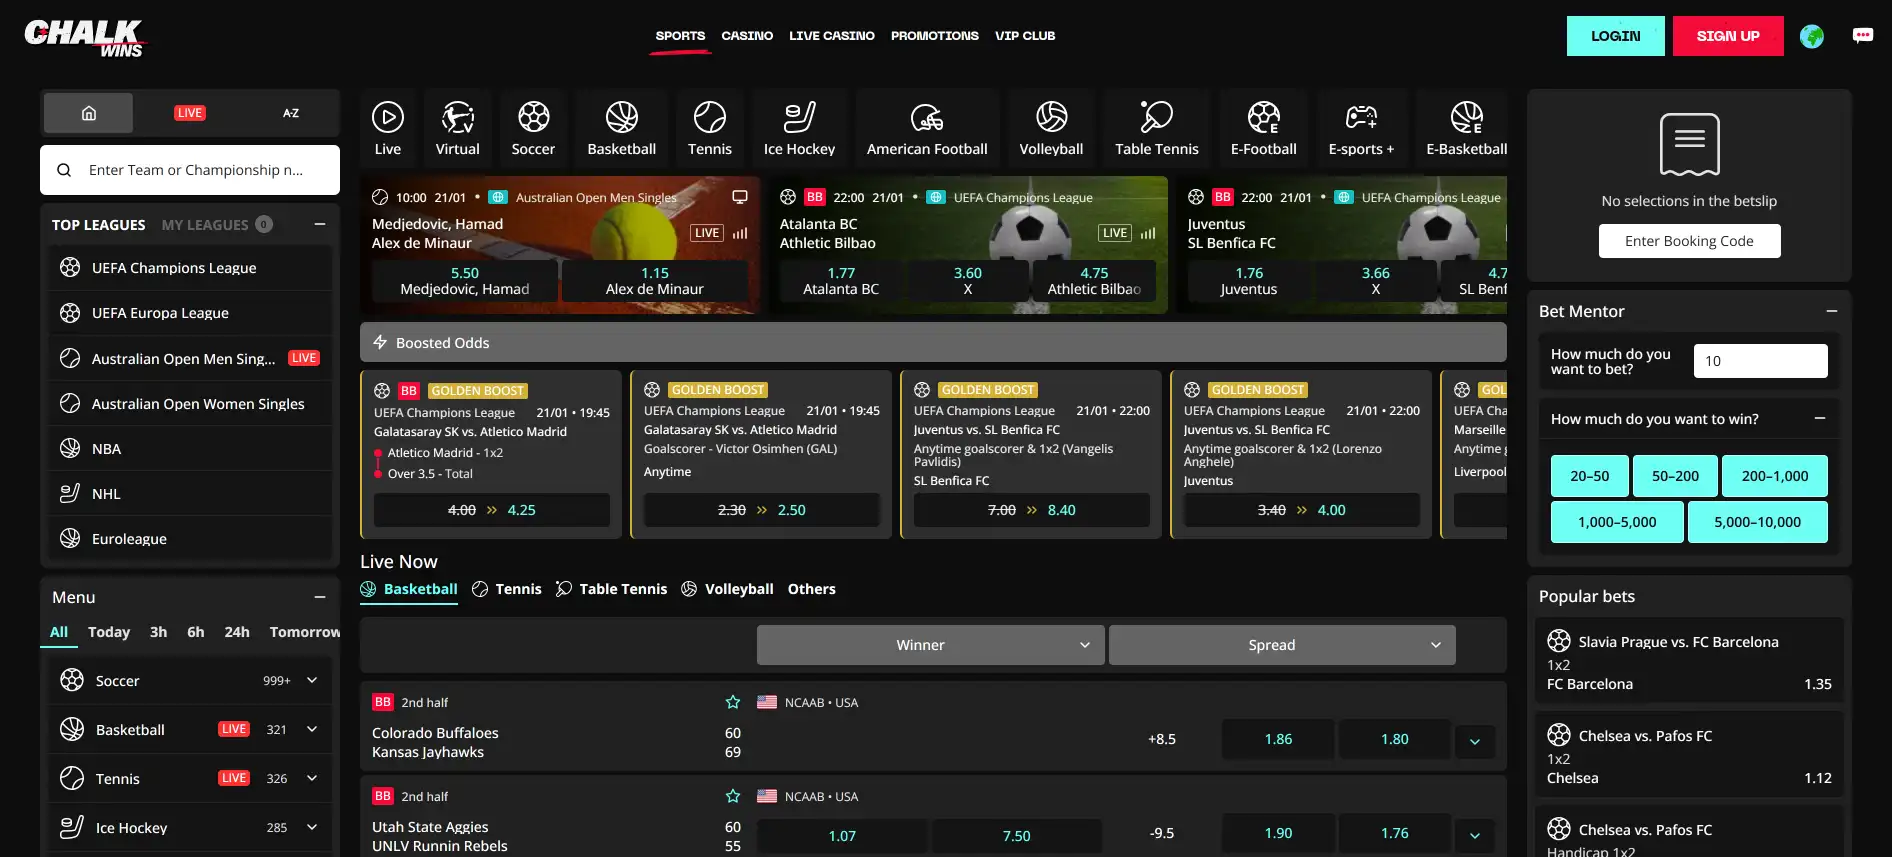Collapse 'How much do you want to win'
The width and height of the screenshot is (1892, 857).
(1820, 418)
